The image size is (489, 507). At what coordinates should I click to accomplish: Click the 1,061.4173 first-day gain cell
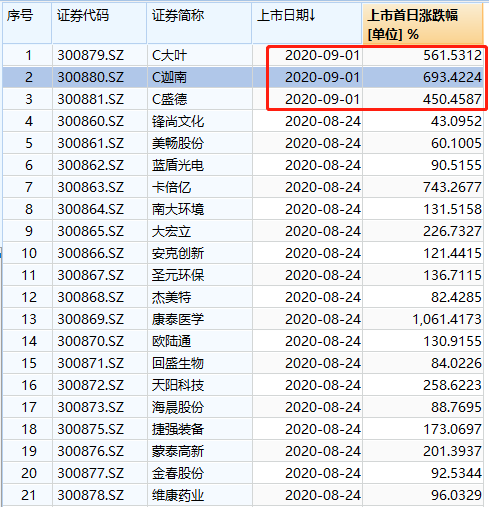click(x=447, y=319)
